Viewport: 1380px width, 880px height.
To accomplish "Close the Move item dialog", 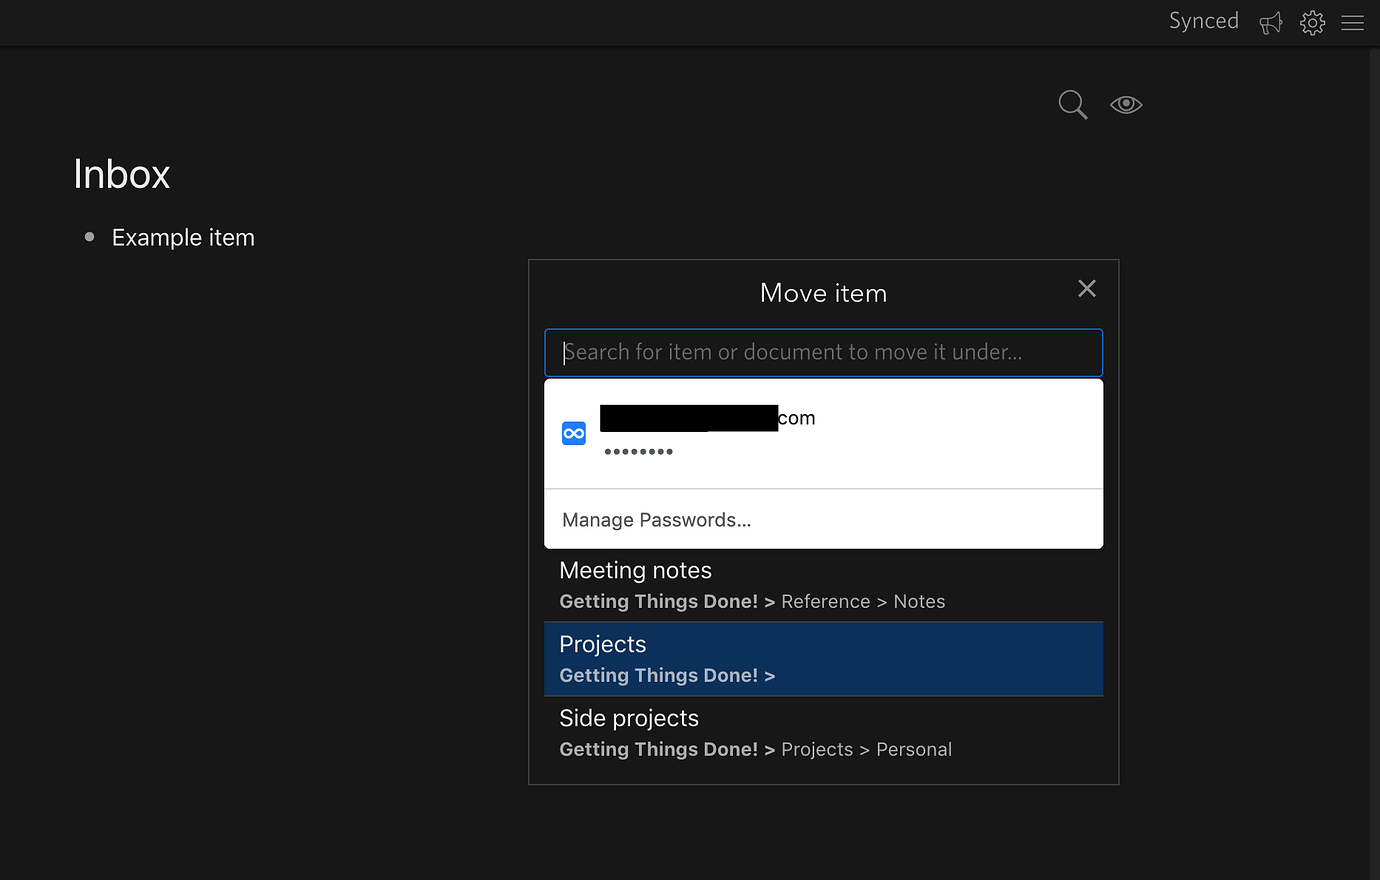I will [1087, 288].
